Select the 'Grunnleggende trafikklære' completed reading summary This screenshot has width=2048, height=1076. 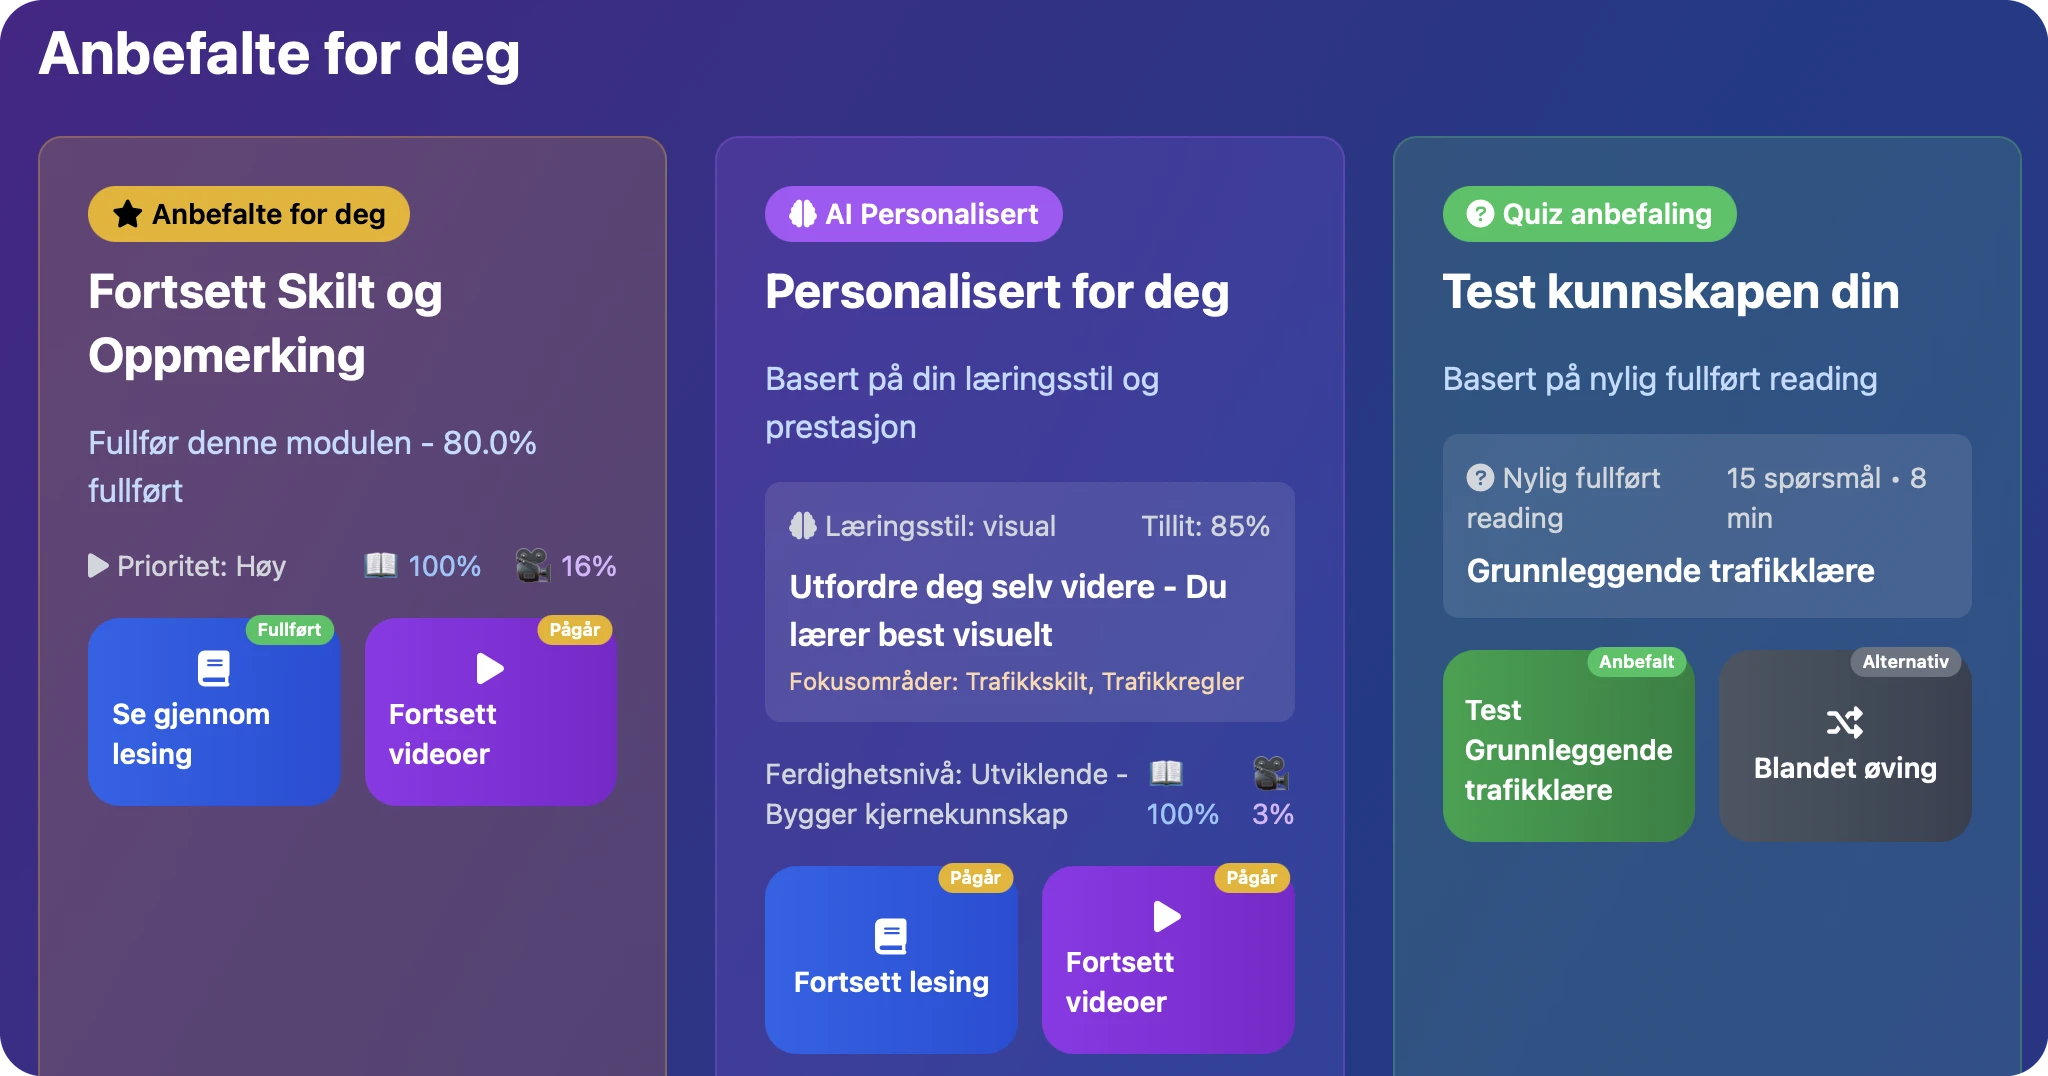click(x=1670, y=571)
